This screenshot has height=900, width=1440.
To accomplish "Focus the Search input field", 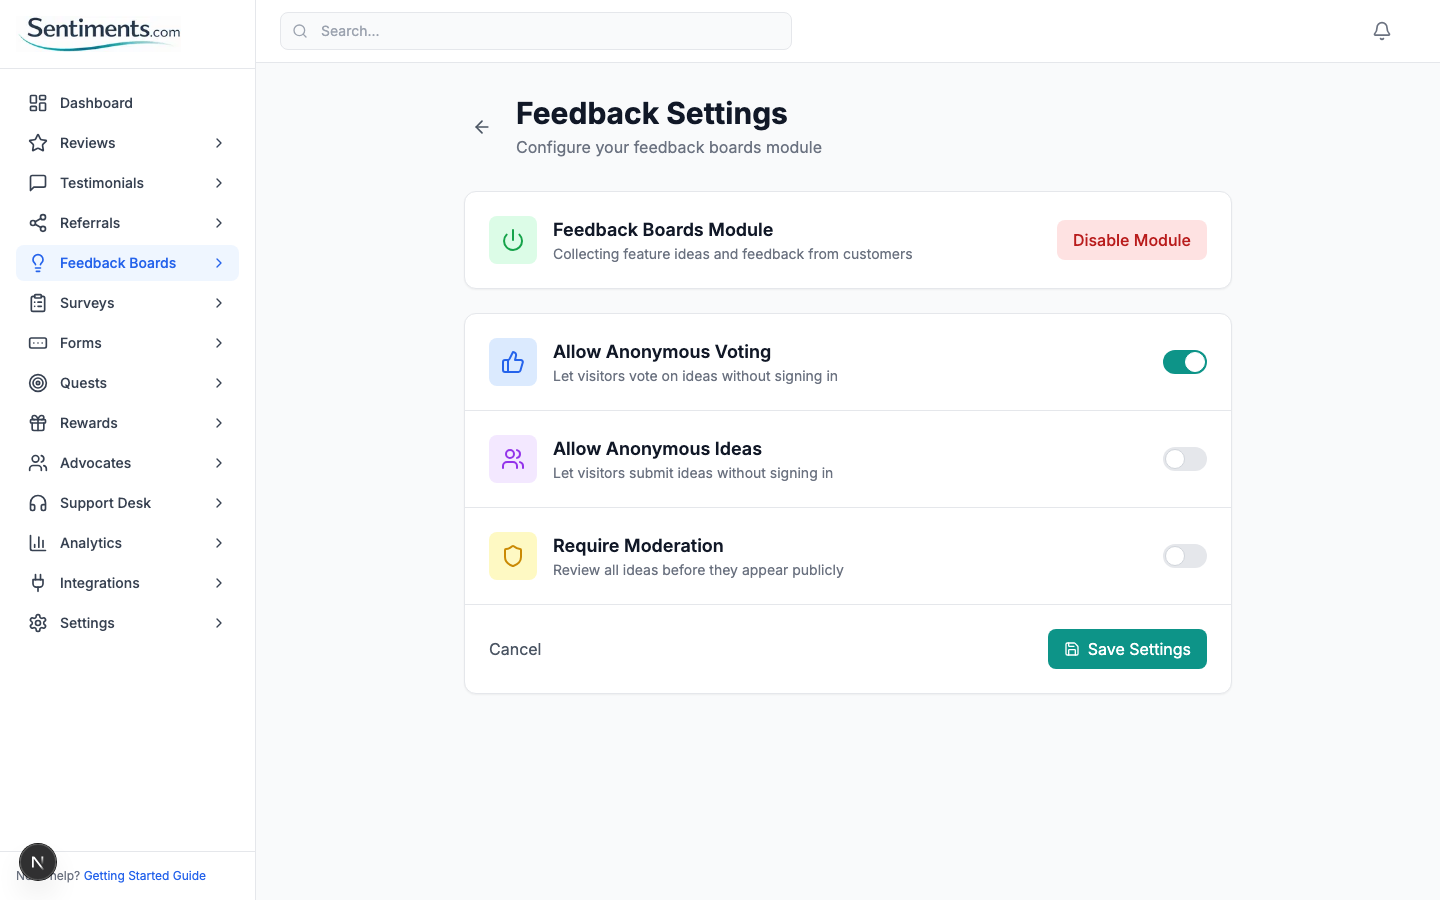I will tap(536, 31).
